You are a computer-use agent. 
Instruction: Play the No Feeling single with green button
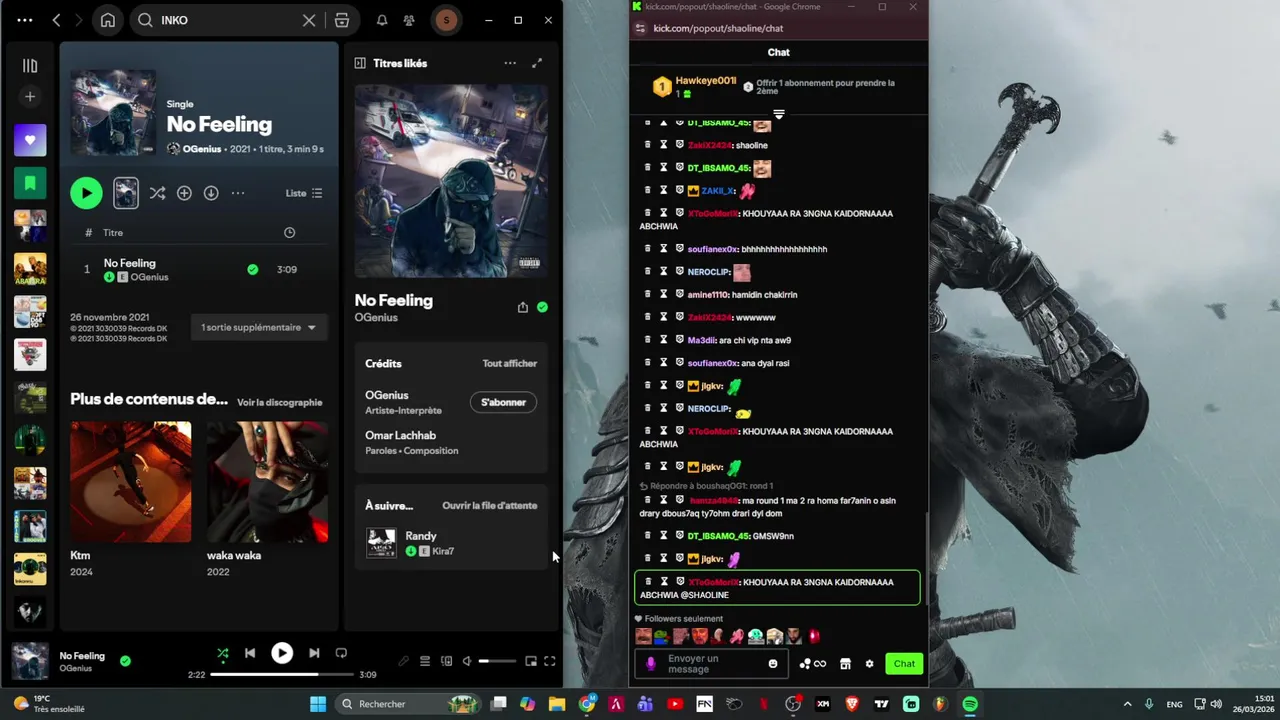point(86,193)
